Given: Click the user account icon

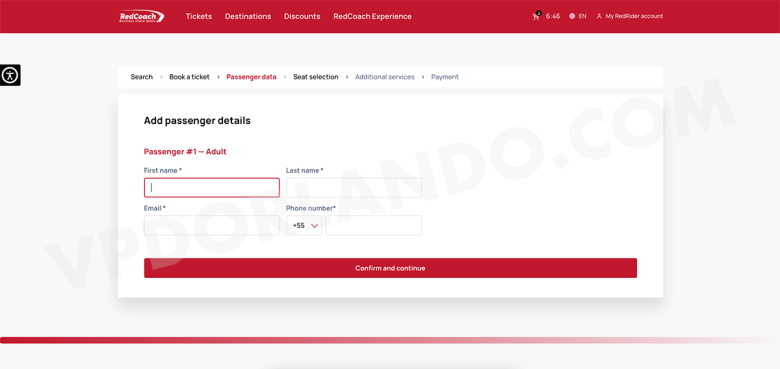Looking at the screenshot, I should coord(599,16).
